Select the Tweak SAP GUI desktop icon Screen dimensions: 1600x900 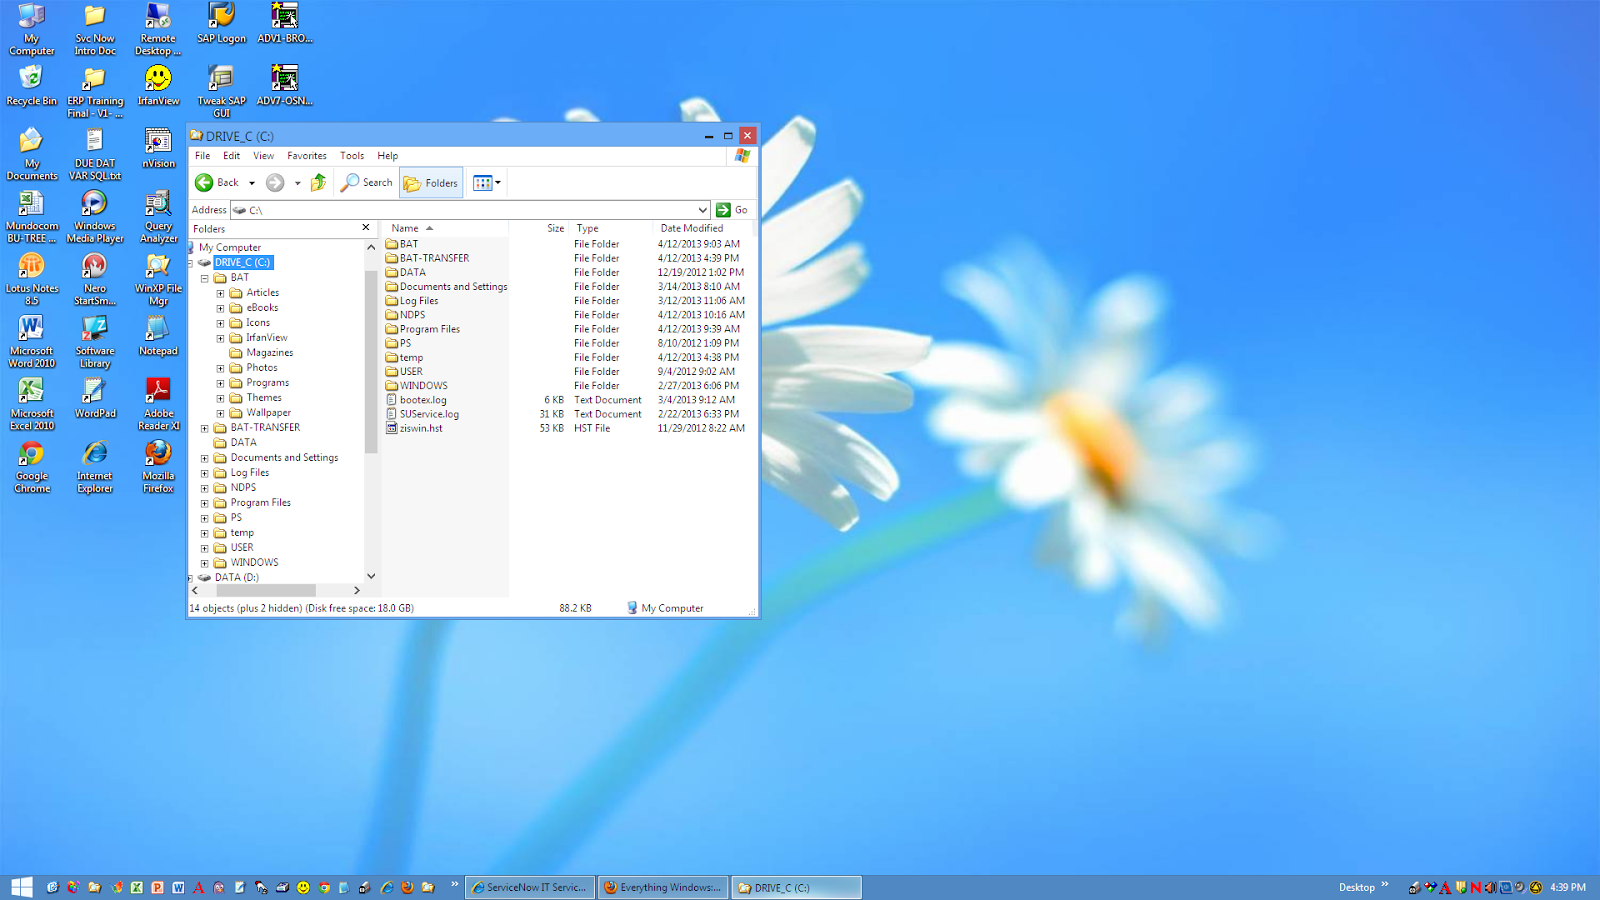[x=221, y=92]
